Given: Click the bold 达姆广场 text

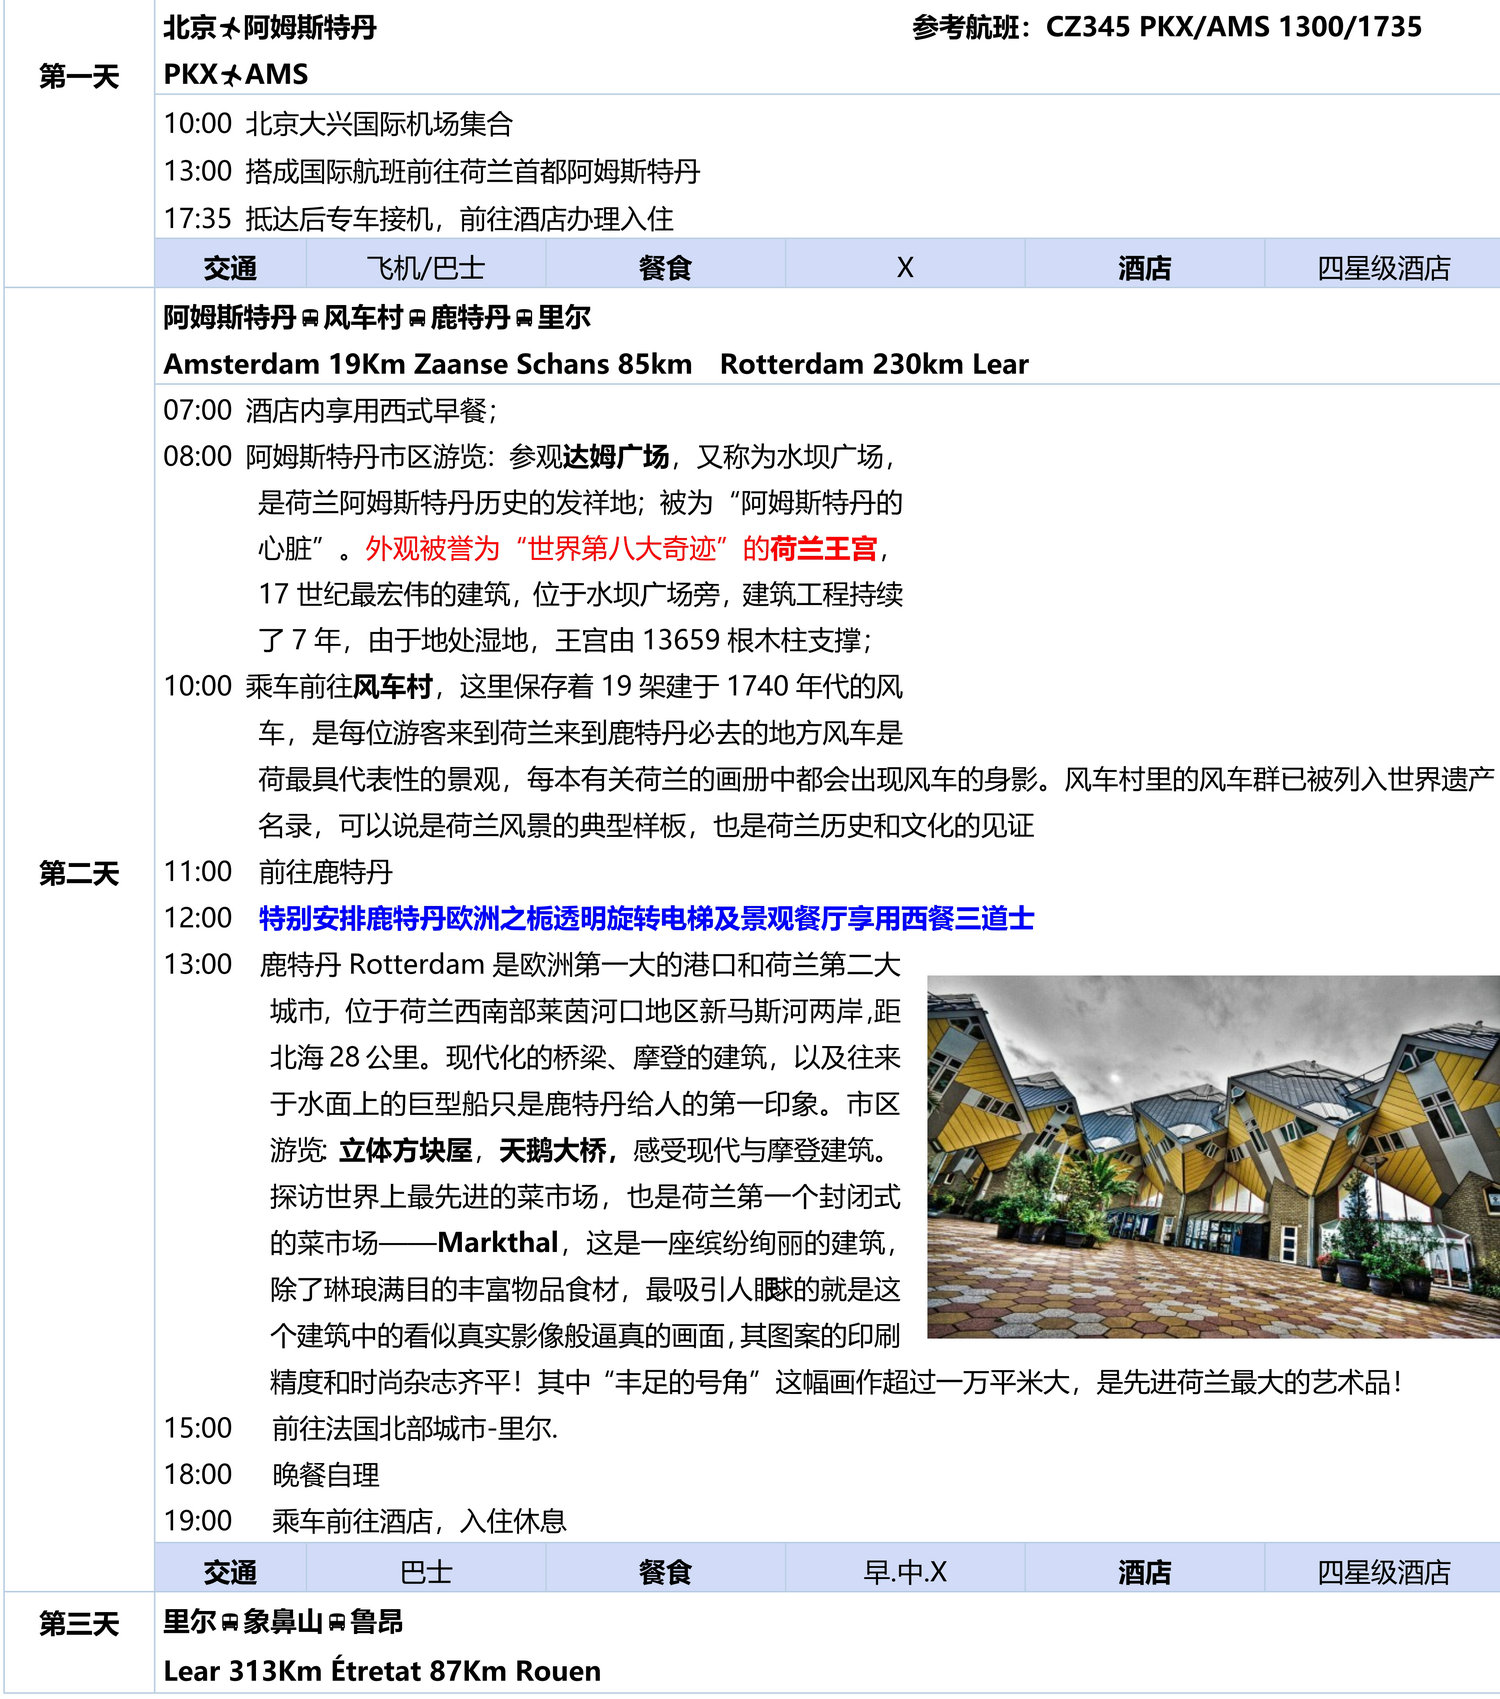Looking at the screenshot, I should tap(615, 456).
